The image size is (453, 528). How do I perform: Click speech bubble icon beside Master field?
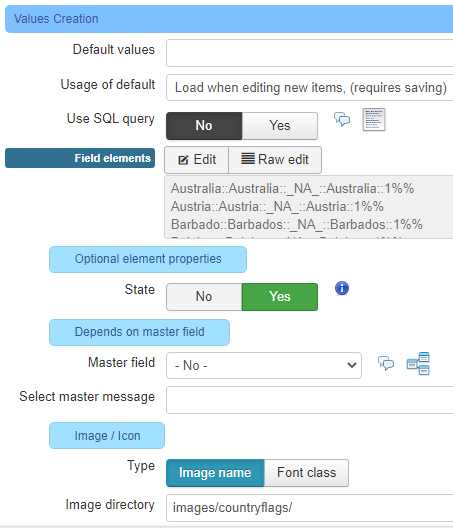pyautogui.click(x=386, y=363)
